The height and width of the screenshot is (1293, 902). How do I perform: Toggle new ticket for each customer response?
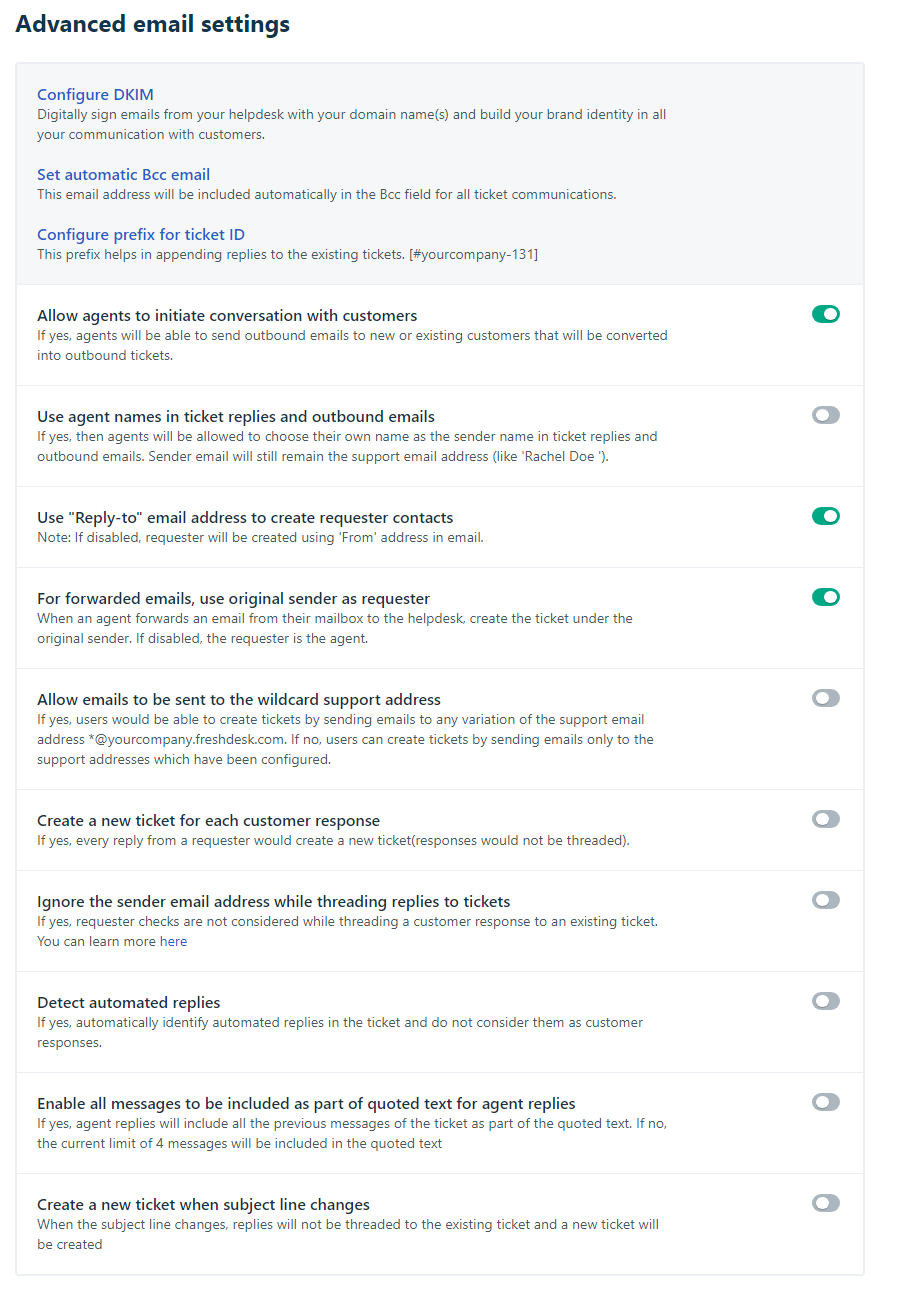coord(825,820)
